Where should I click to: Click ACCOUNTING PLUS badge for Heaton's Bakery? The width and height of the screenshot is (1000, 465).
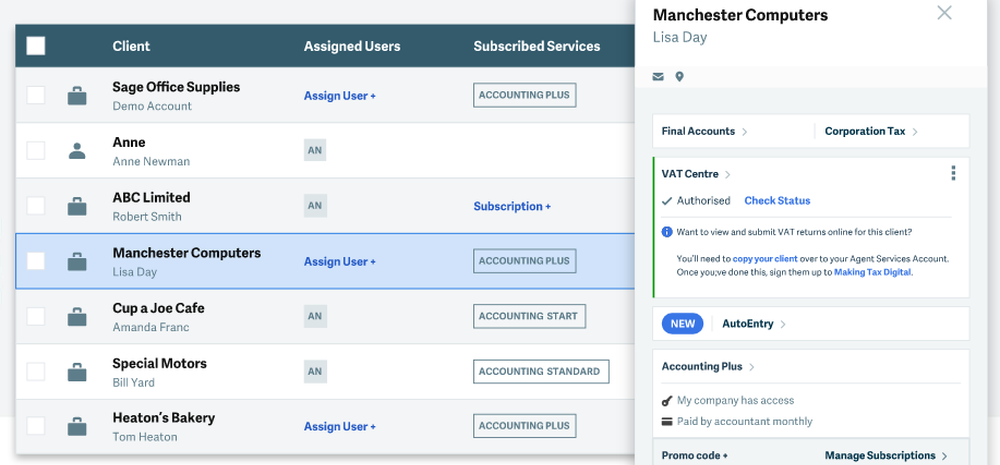(524, 426)
